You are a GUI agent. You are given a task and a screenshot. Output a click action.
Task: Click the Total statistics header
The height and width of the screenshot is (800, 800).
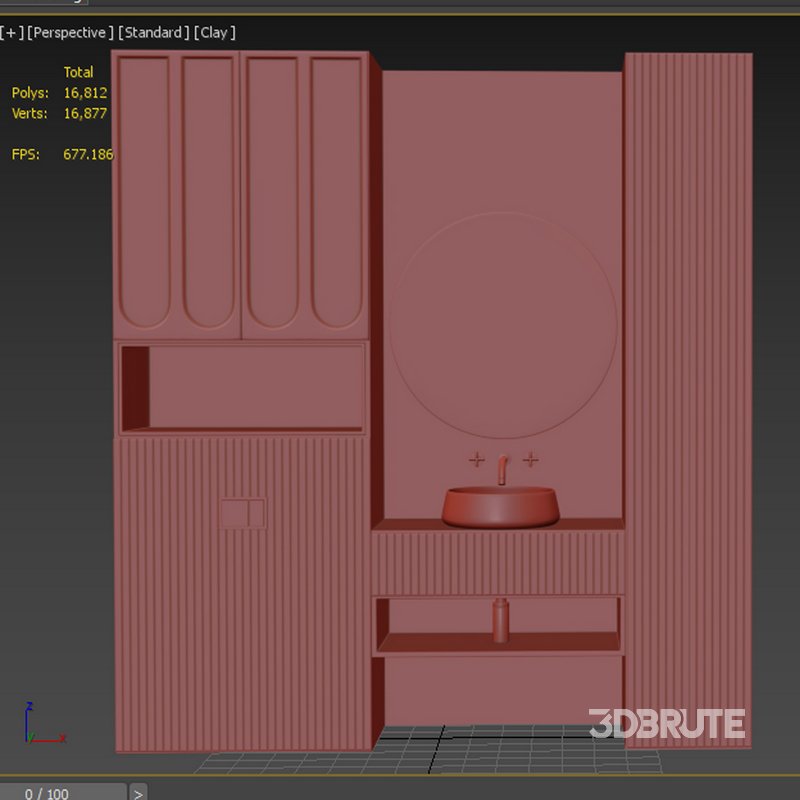[x=79, y=71]
